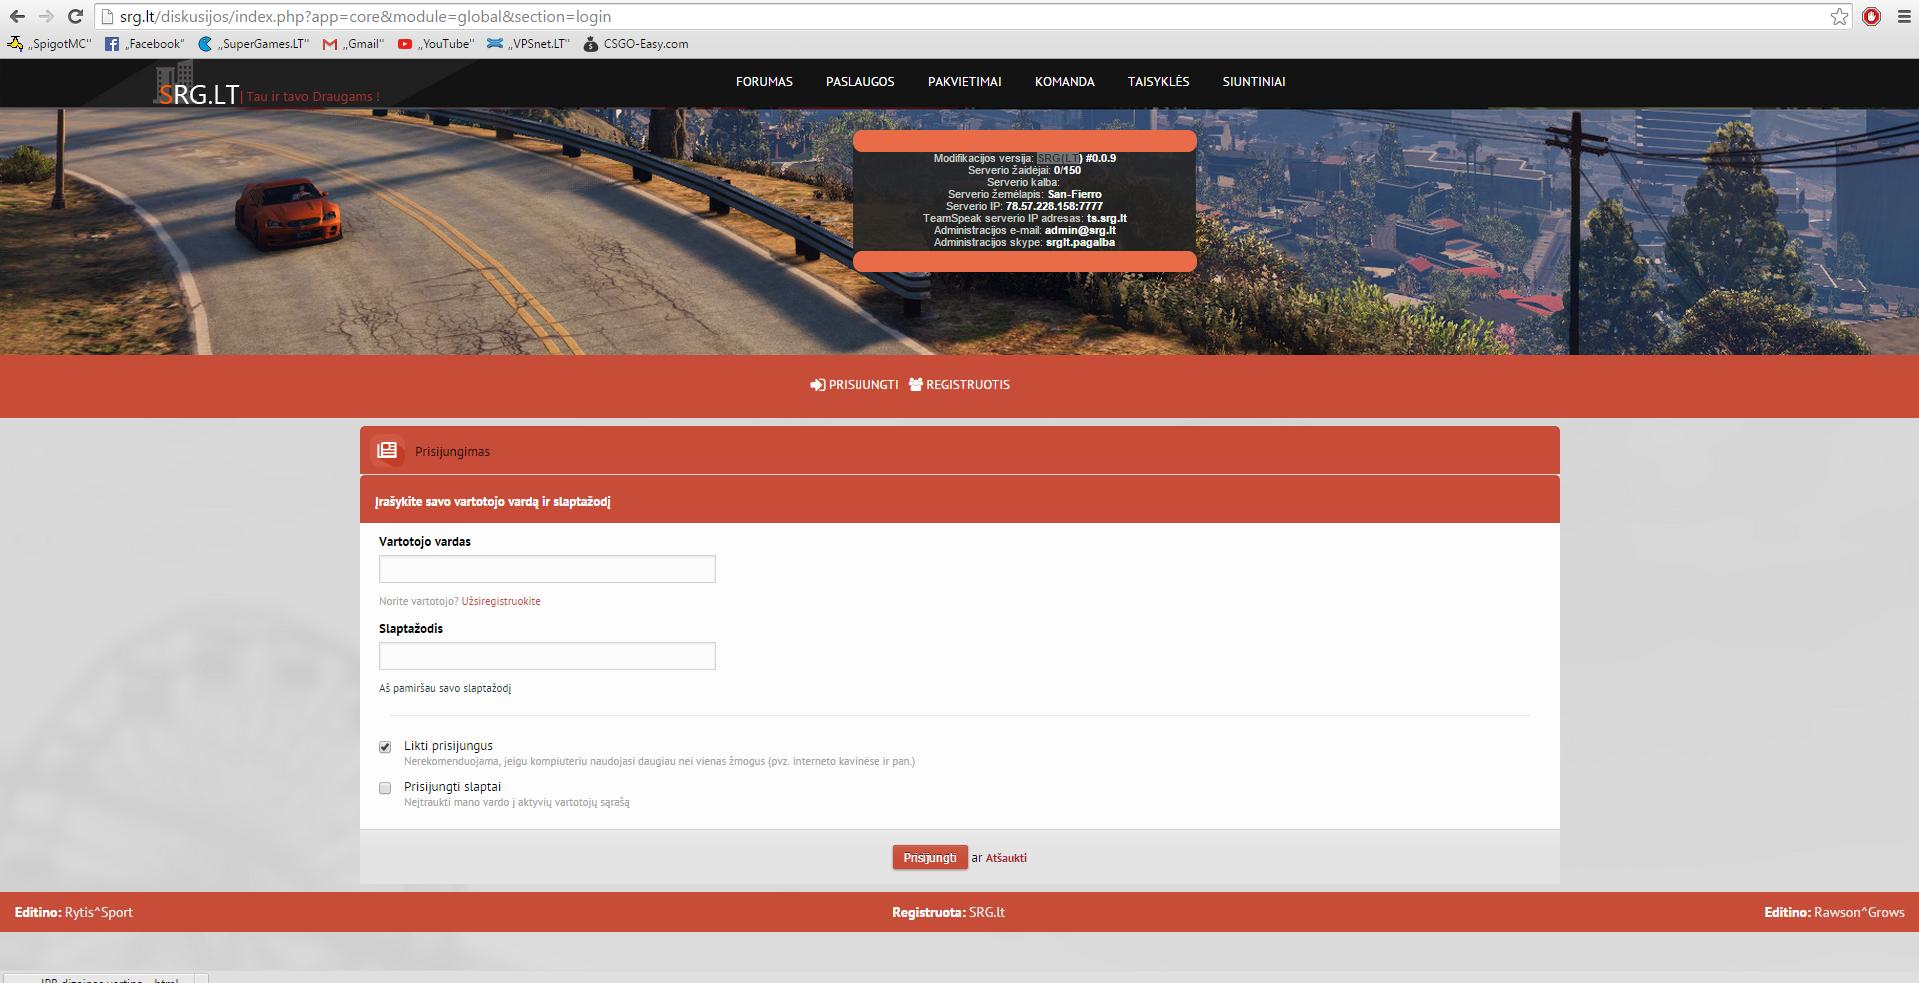Click the San-Fierro map name text
Screen dimensions: 1919x983
tap(1074, 194)
